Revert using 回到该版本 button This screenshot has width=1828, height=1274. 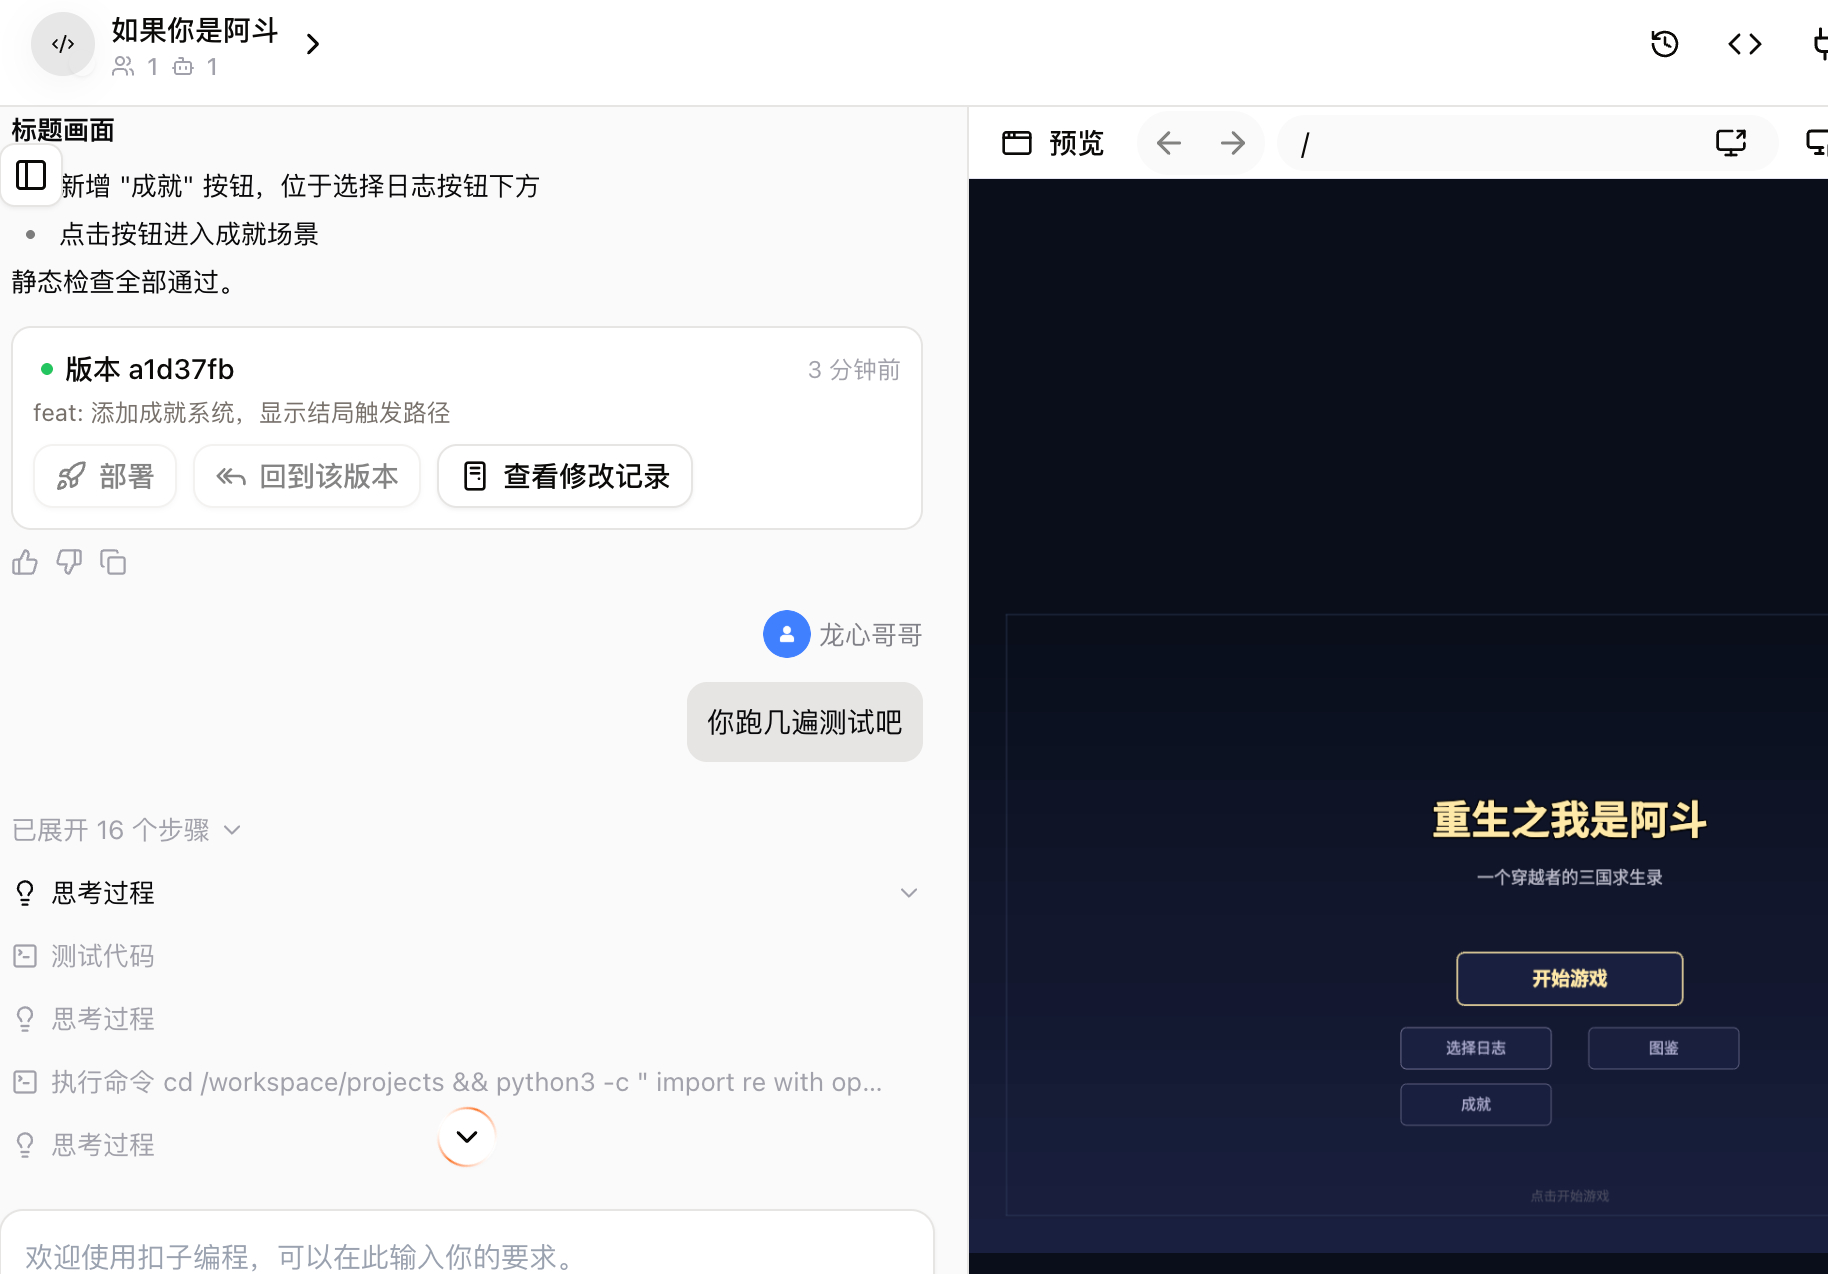(307, 476)
